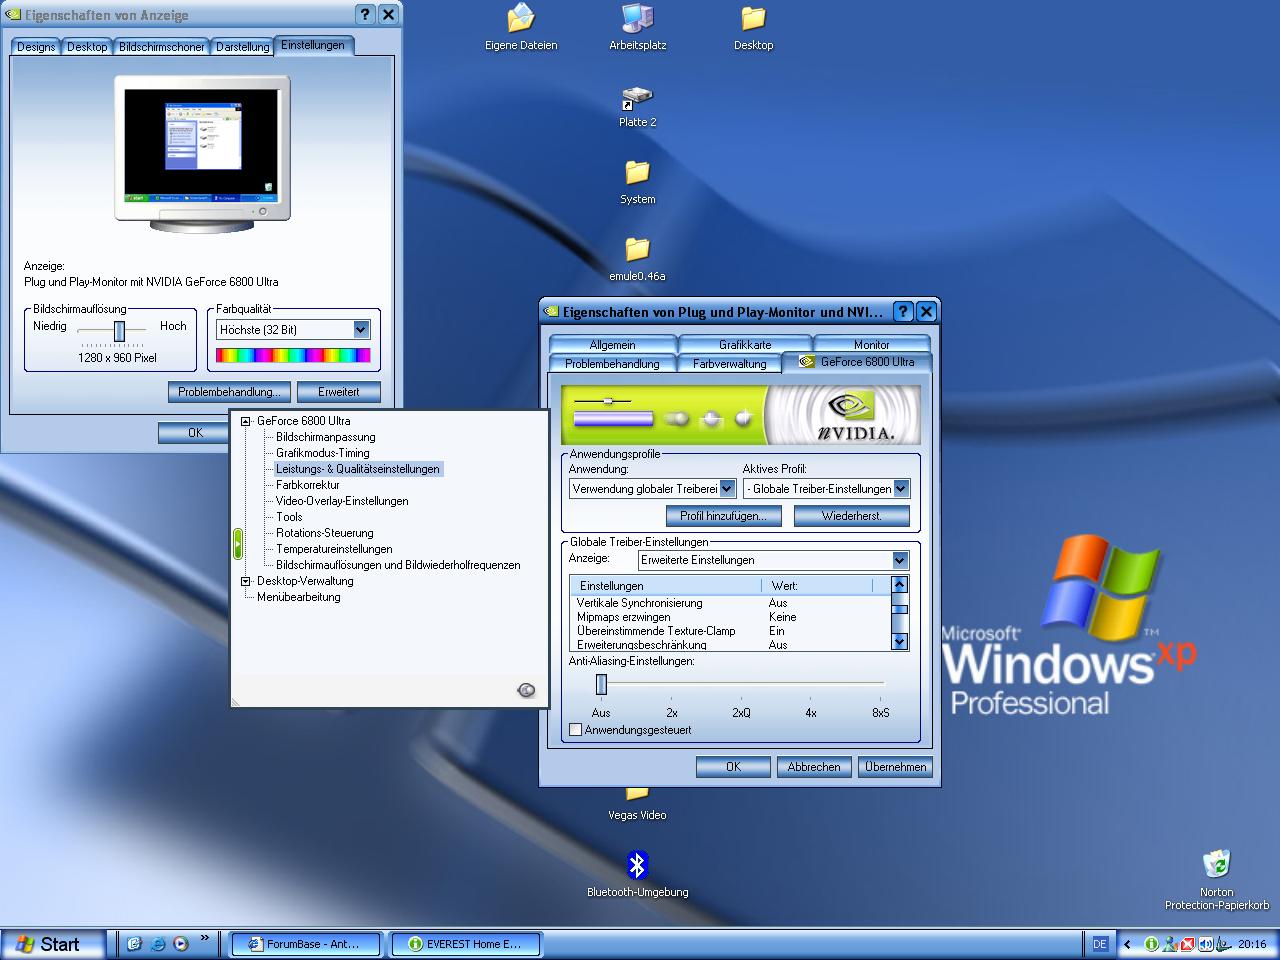
Task: Expand hidden Quick Launch items chevron
Action: click(206, 939)
